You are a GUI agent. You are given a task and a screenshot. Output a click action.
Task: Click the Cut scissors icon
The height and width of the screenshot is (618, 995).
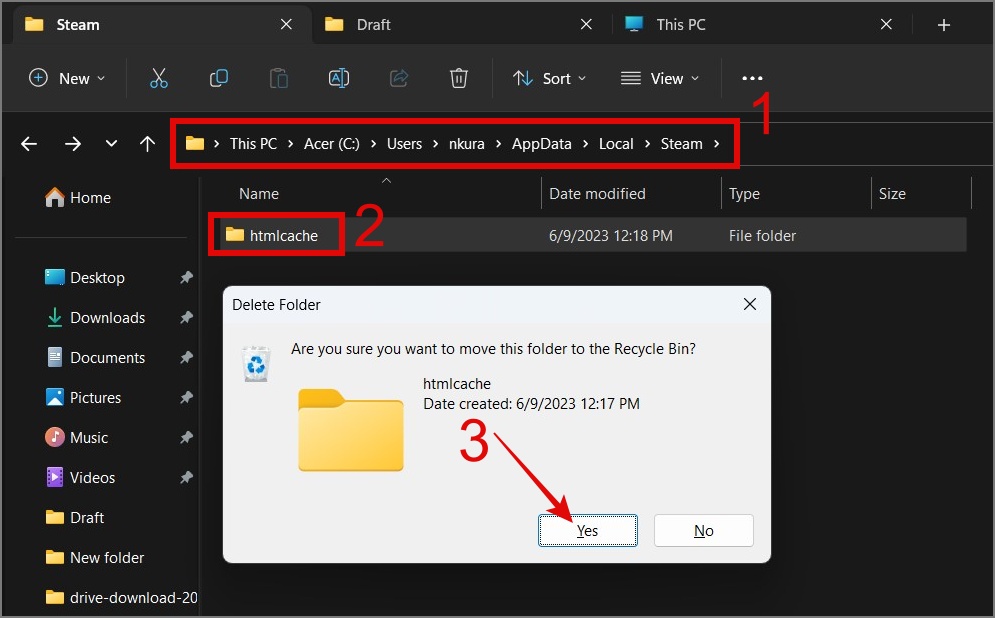coord(159,79)
